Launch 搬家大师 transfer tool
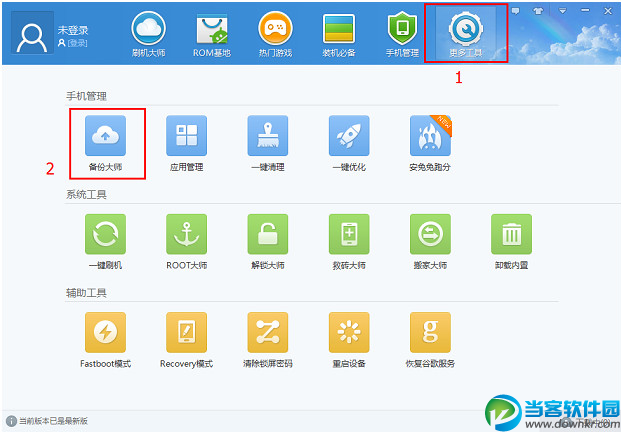This screenshot has width=621, height=438. pyautogui.click(x=430, y=242)
